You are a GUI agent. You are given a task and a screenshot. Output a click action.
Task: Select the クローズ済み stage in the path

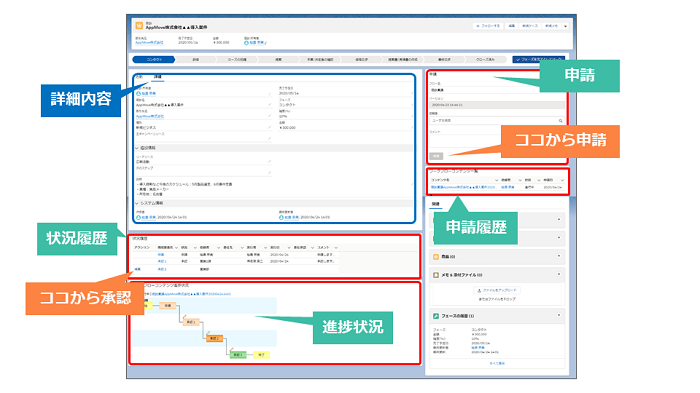point(485,59)
